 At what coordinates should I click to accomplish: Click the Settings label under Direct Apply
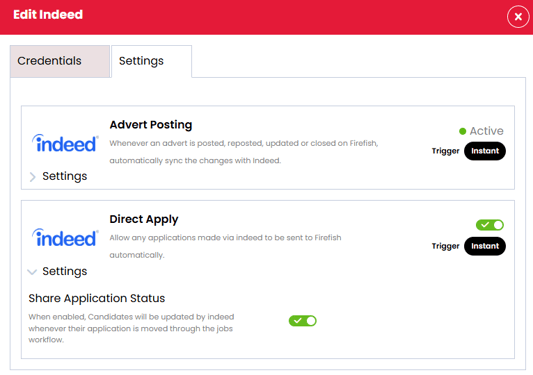coord(65,271)
